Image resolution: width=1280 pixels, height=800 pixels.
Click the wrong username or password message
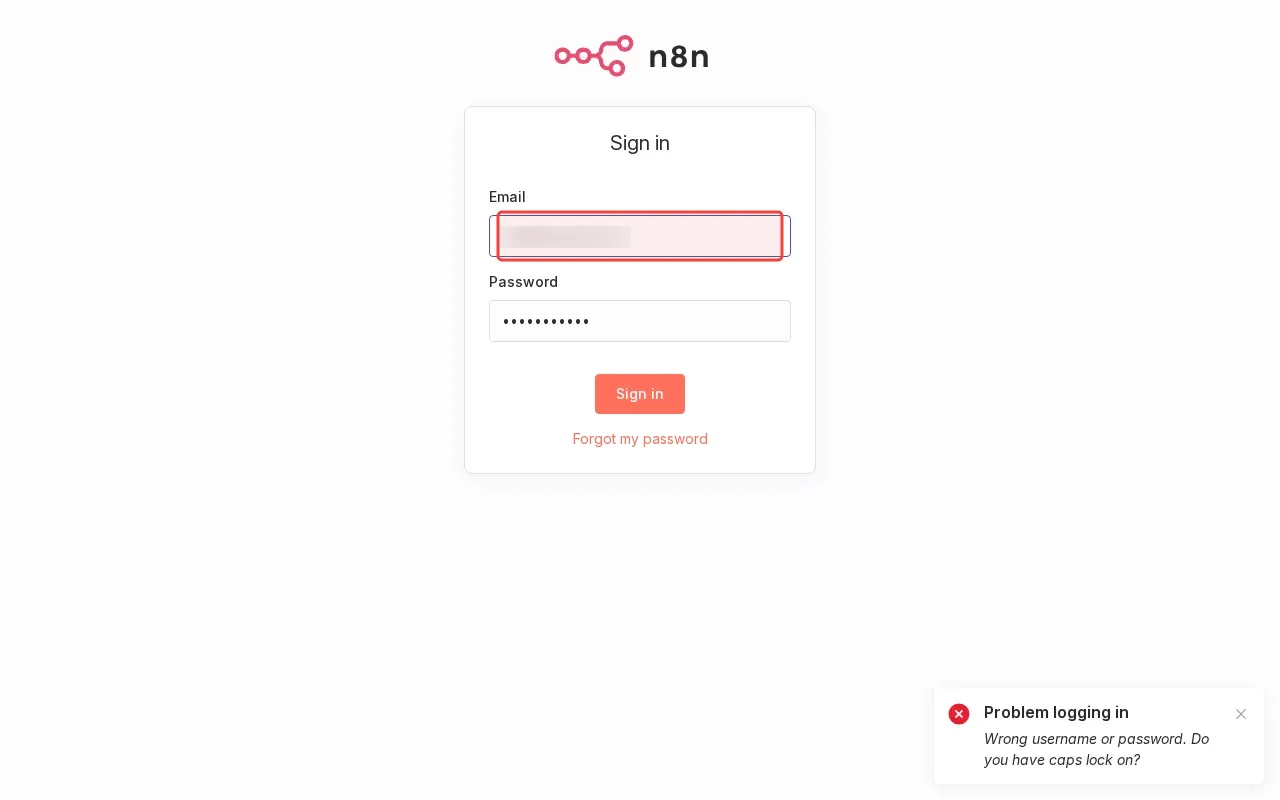point(1096,749)
